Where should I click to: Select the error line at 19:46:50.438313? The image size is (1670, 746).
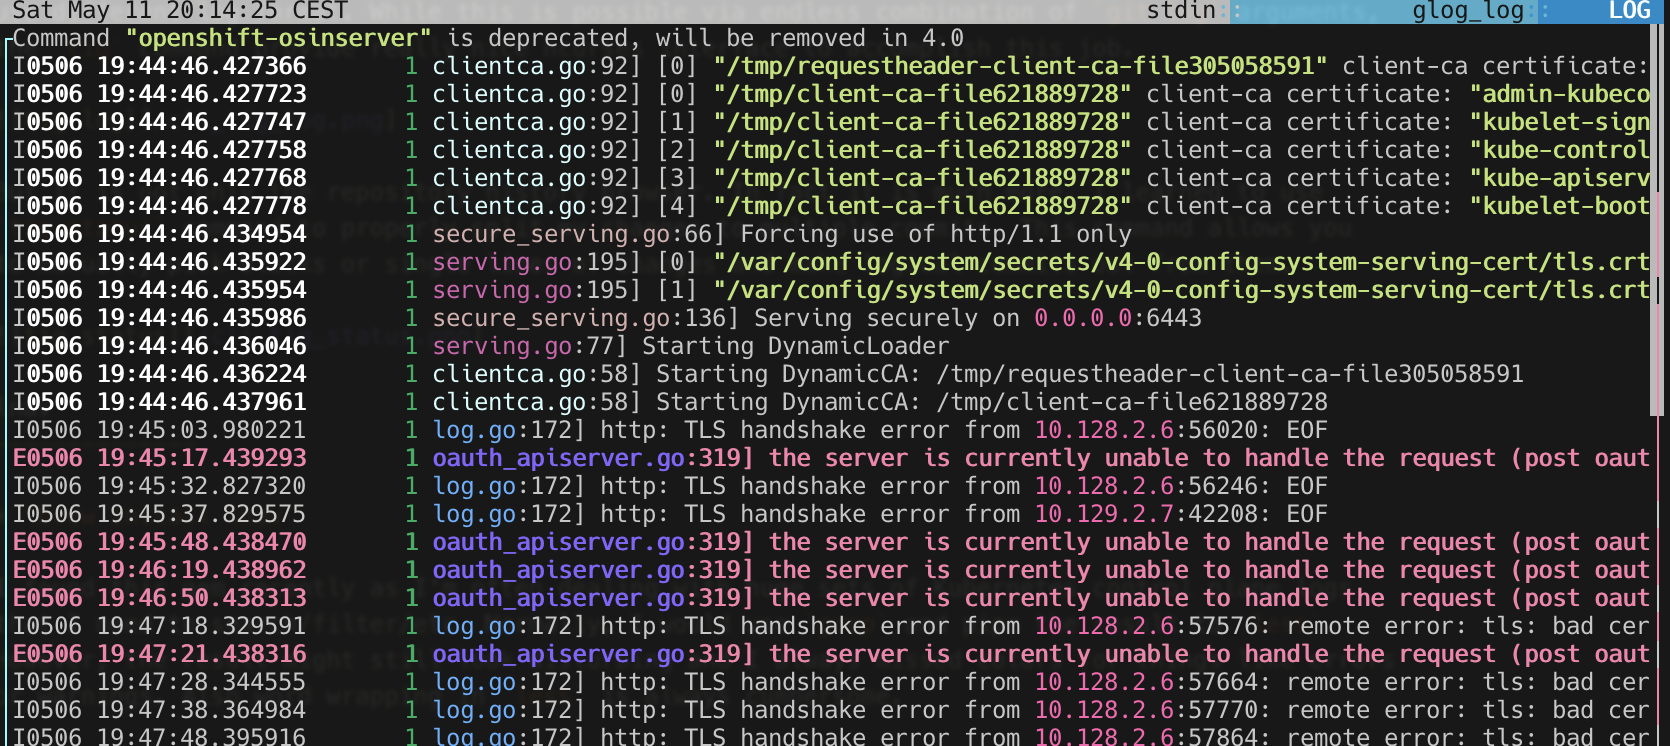point(830,598)
